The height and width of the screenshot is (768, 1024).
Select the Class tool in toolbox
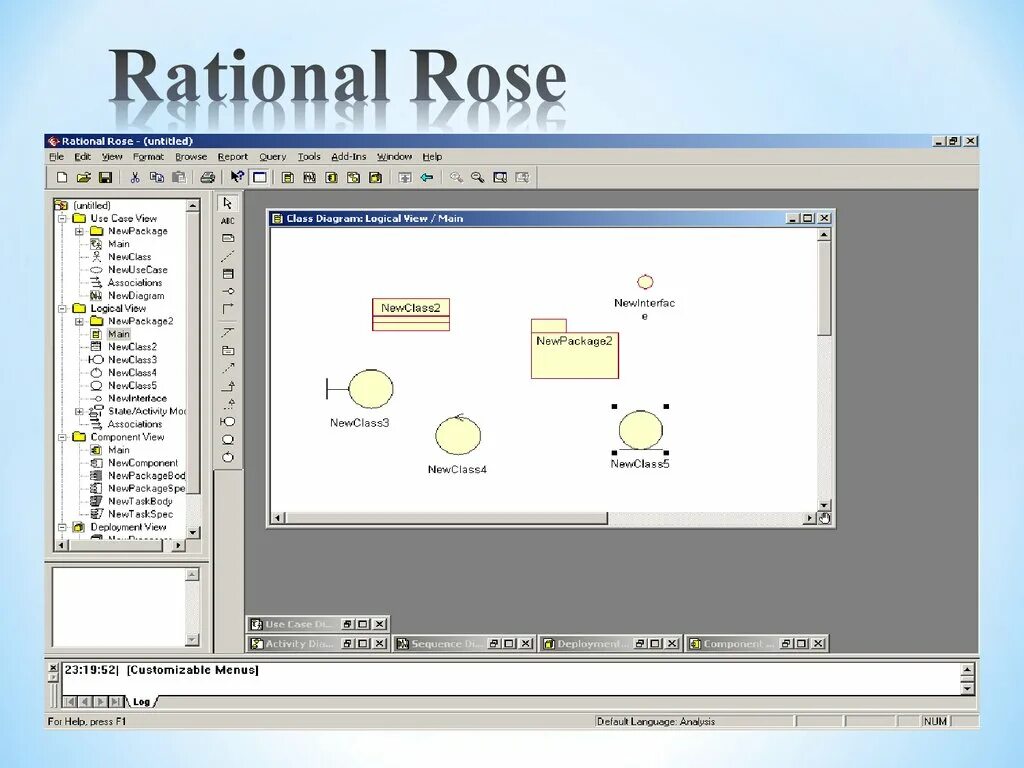coord(228,274)
